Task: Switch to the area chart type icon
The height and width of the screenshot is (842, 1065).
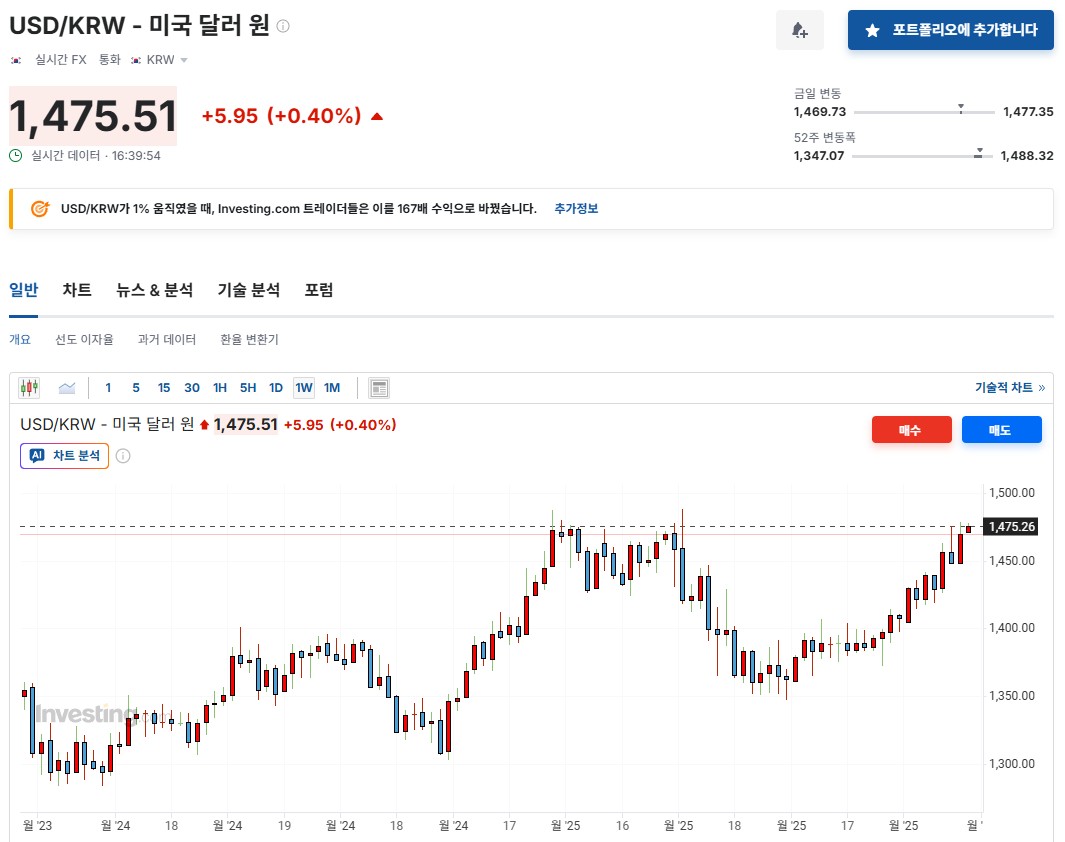Action: point(67,388)
